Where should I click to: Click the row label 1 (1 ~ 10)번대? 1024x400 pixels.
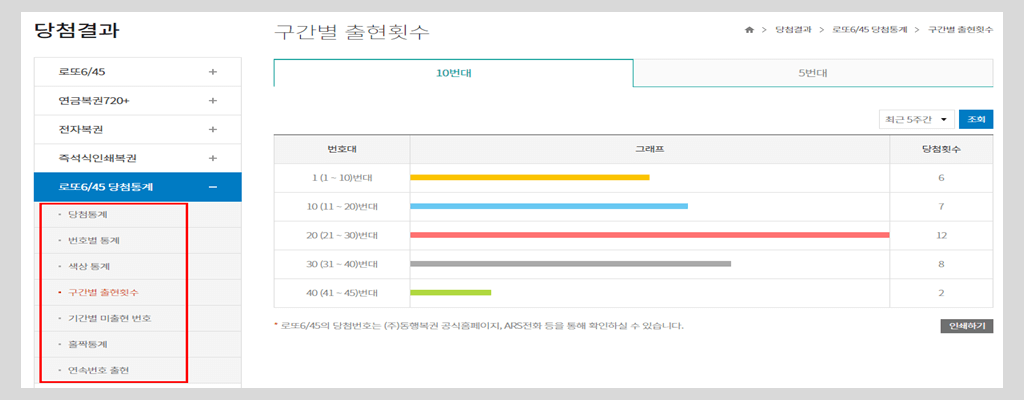342,178
